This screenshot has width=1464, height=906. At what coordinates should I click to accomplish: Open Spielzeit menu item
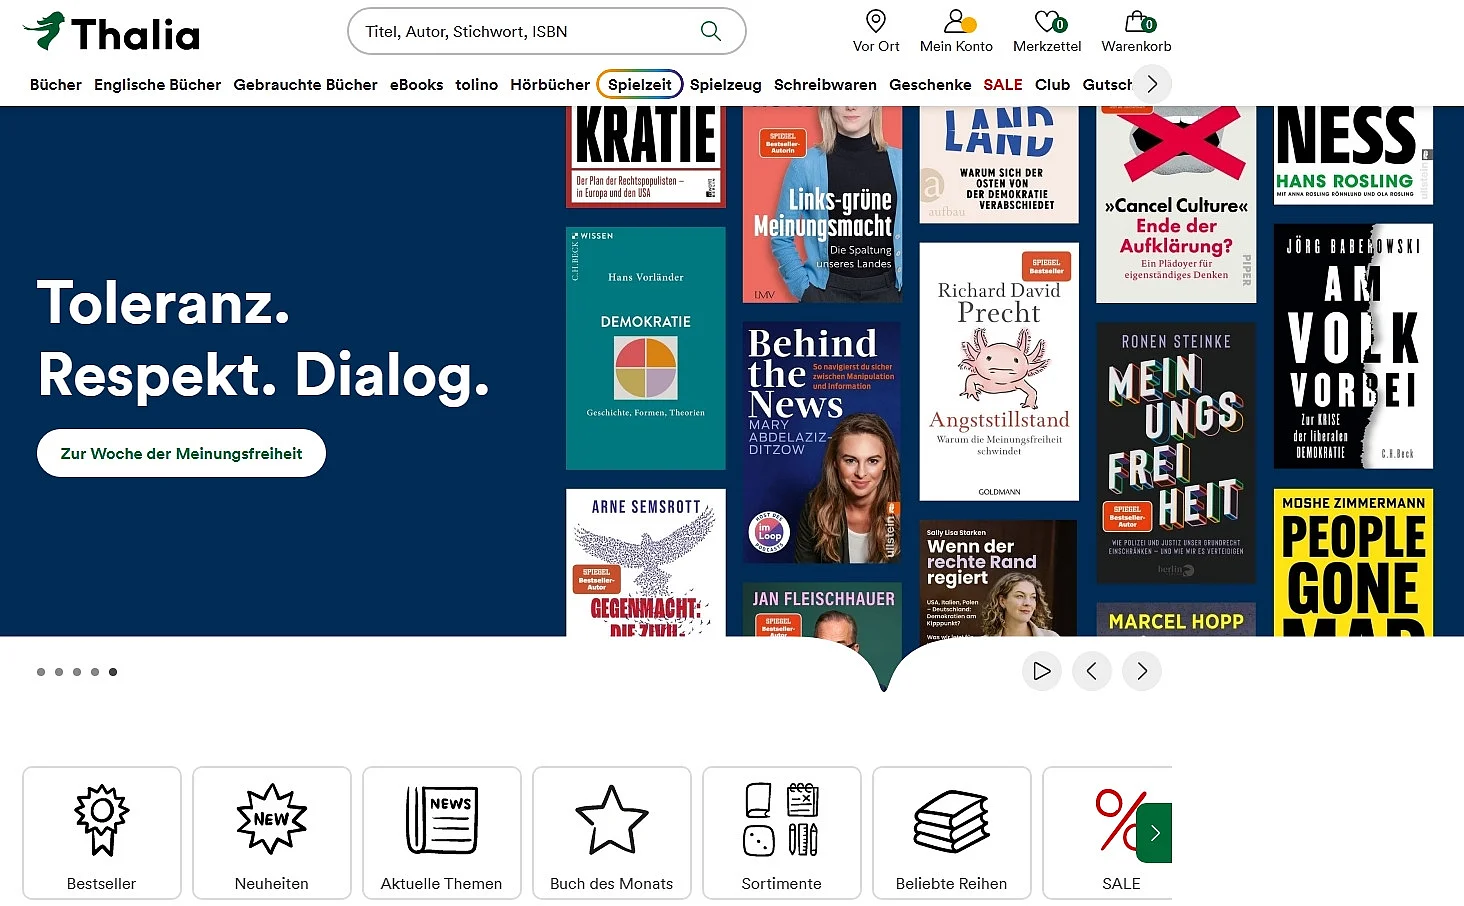tap(640, 85)
